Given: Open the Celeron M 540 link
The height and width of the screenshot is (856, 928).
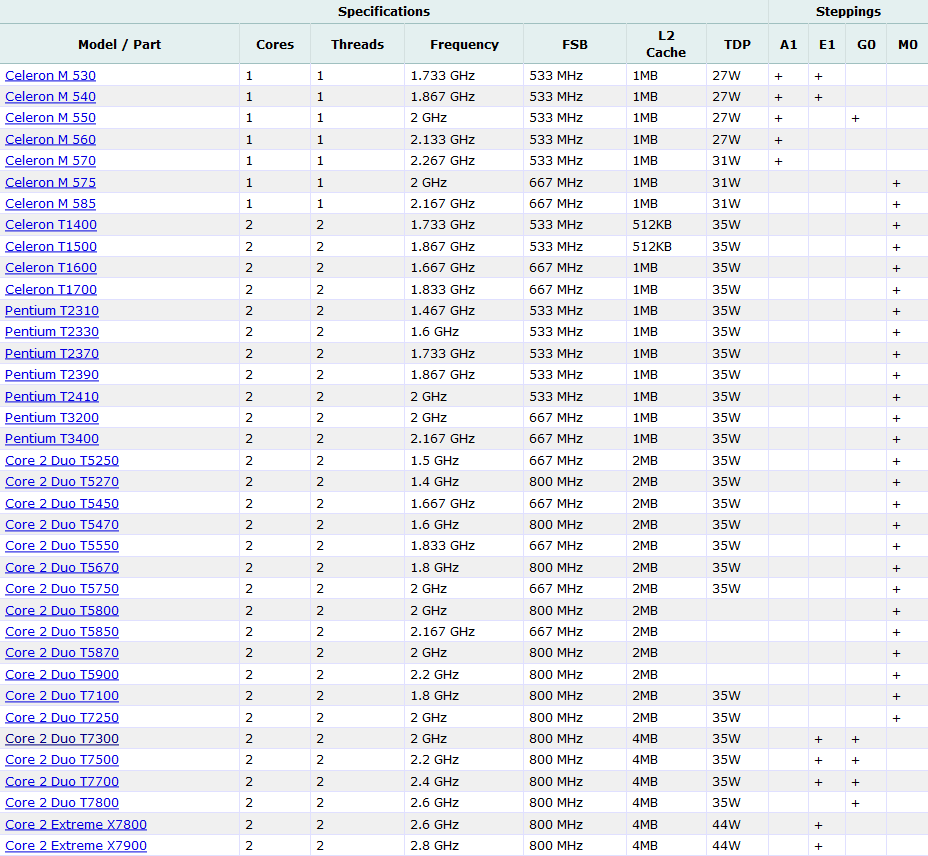Looking at the screenshot, I should click(x=50, y=96).
